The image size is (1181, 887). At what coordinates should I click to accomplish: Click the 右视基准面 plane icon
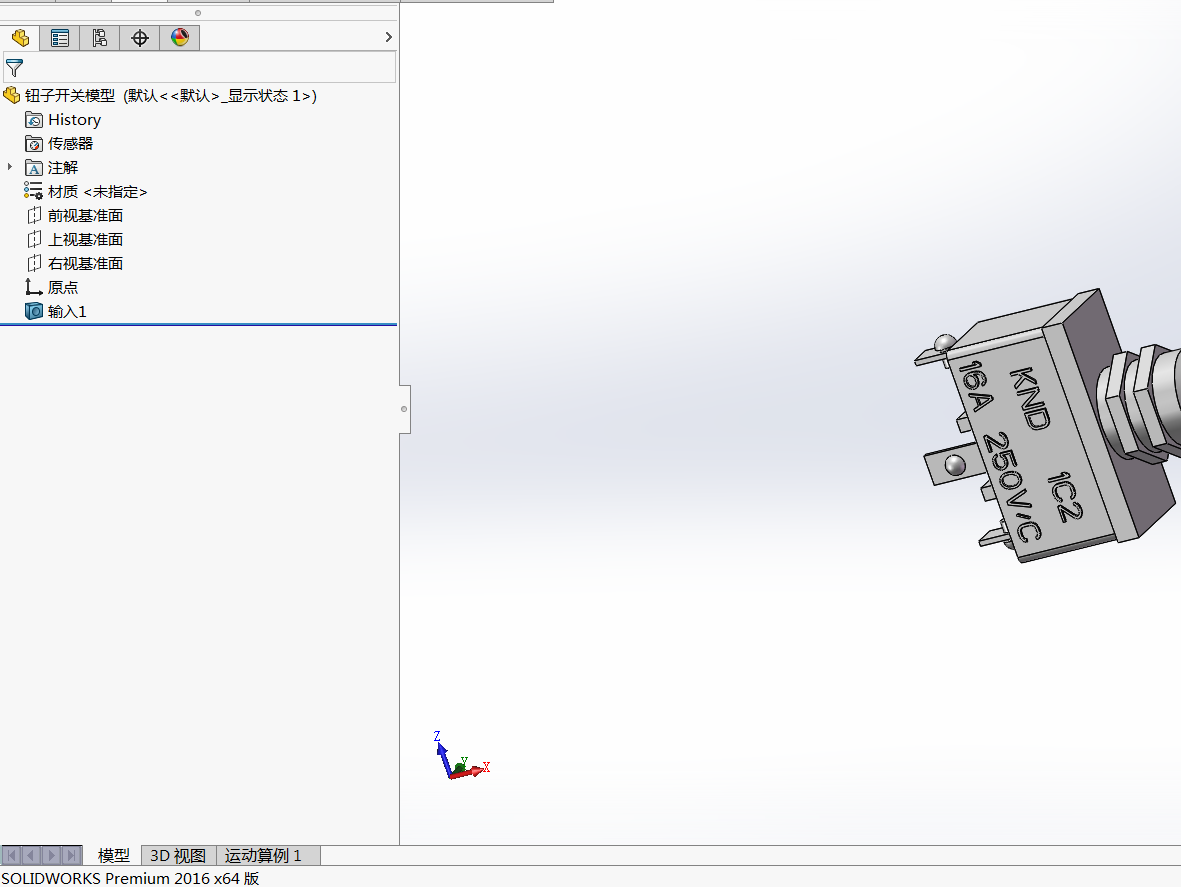coord(34,264)
